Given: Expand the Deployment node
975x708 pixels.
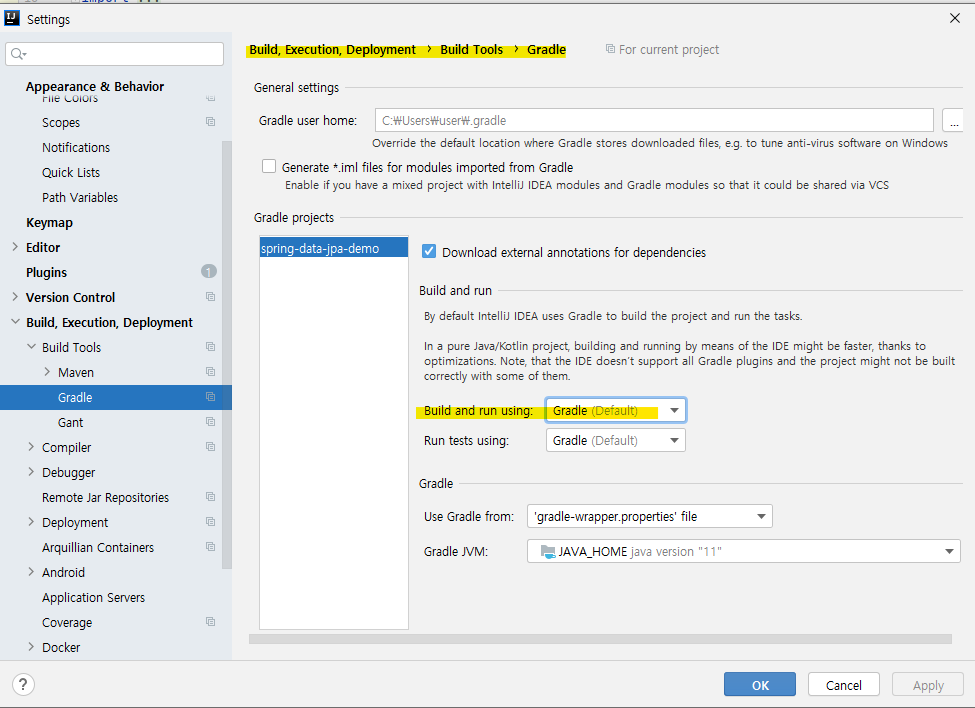Looking at the screenshot, I should click(31, 522).
